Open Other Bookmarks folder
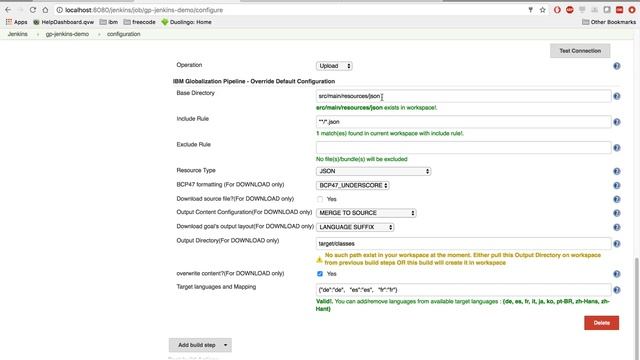Image resolution: width=640 pixels, height=360 pixels. click(x=609, y=22)
